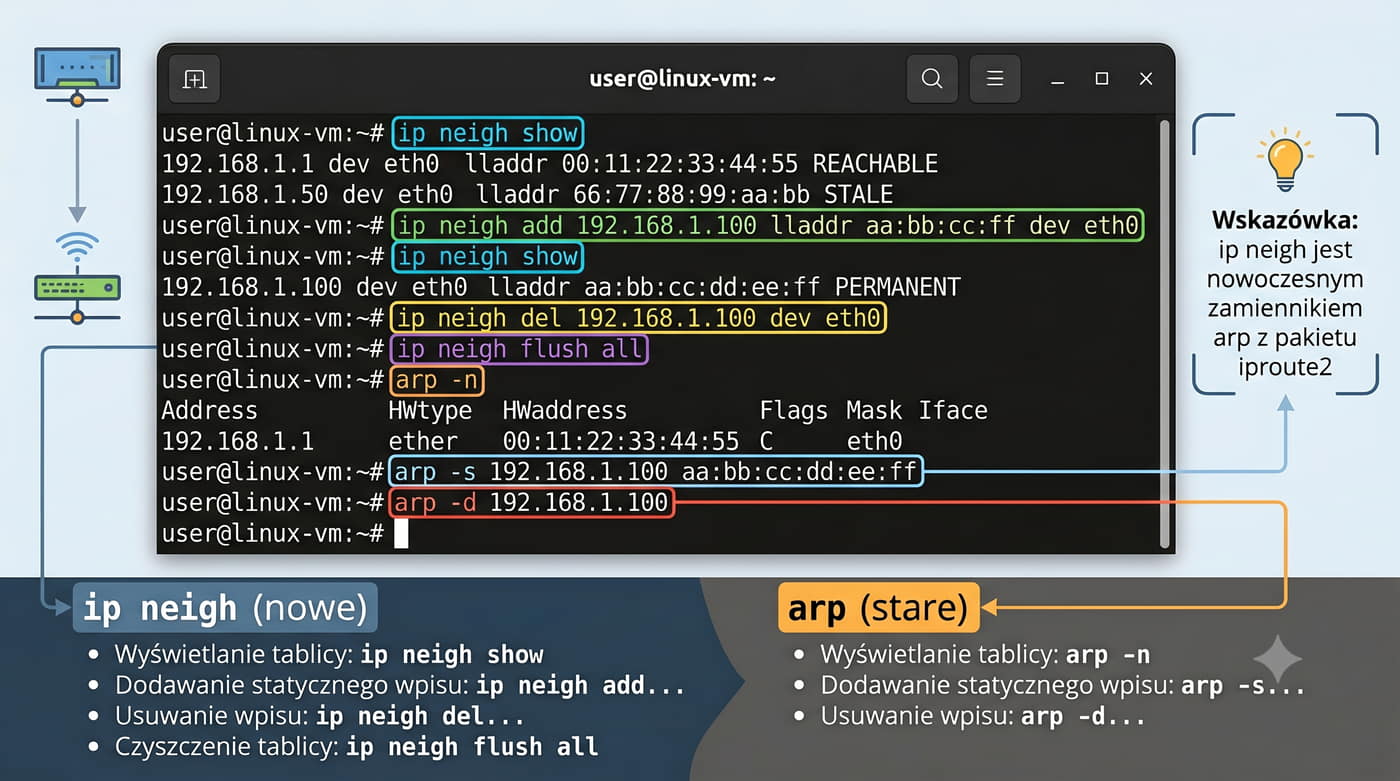Viewport: 1400px width, 781px height.
Task: Close the terminal window
Action: pyautogui.click(x=1146, y=79)
